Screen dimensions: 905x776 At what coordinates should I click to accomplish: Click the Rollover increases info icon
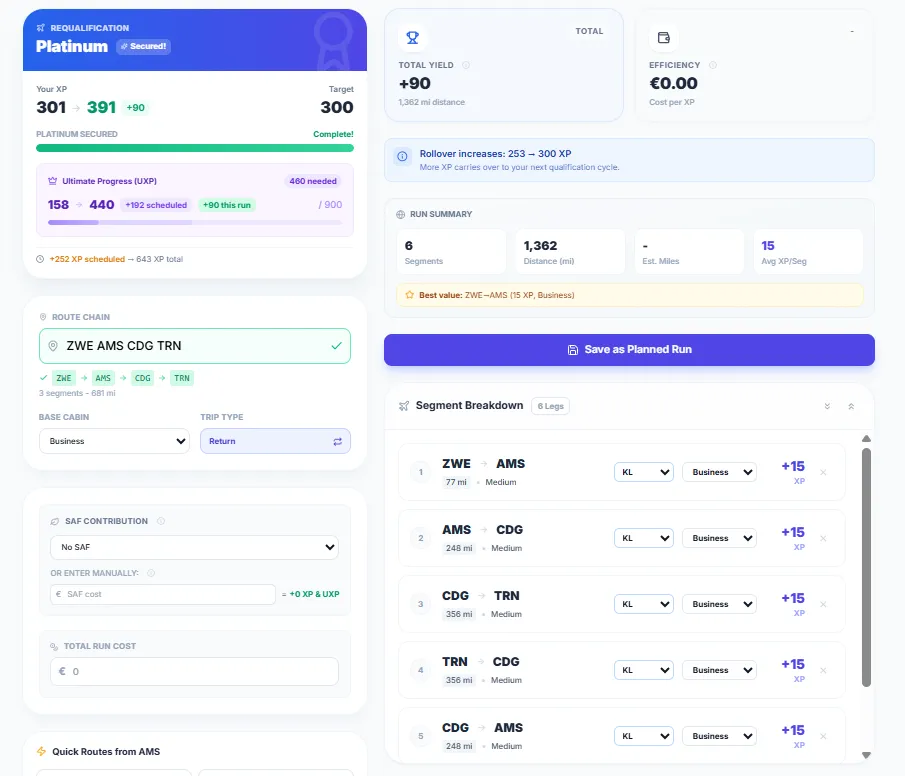tap(402, 156)
